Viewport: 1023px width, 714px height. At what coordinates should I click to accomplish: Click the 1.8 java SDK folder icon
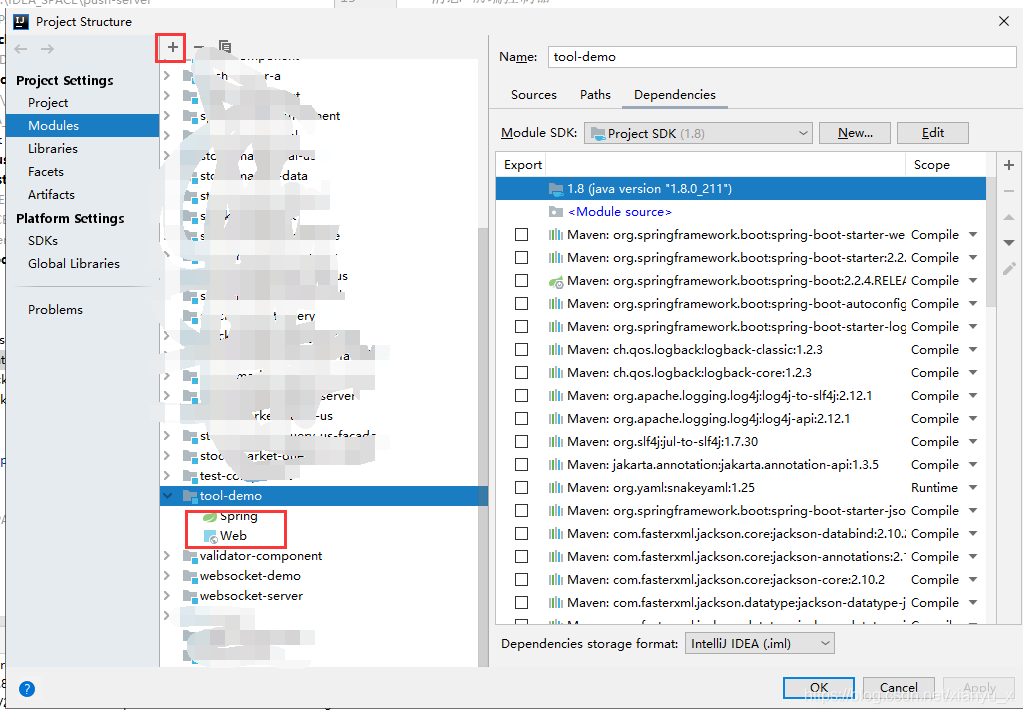[556, 189]
